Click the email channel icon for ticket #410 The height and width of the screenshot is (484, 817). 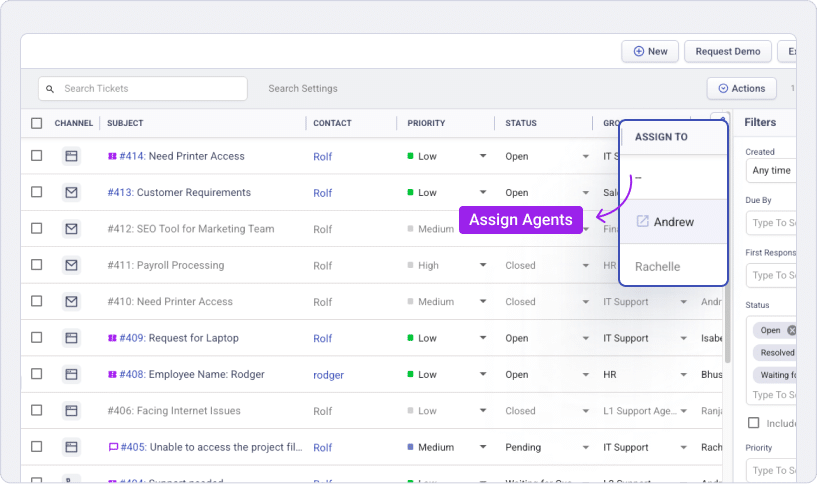71,302
